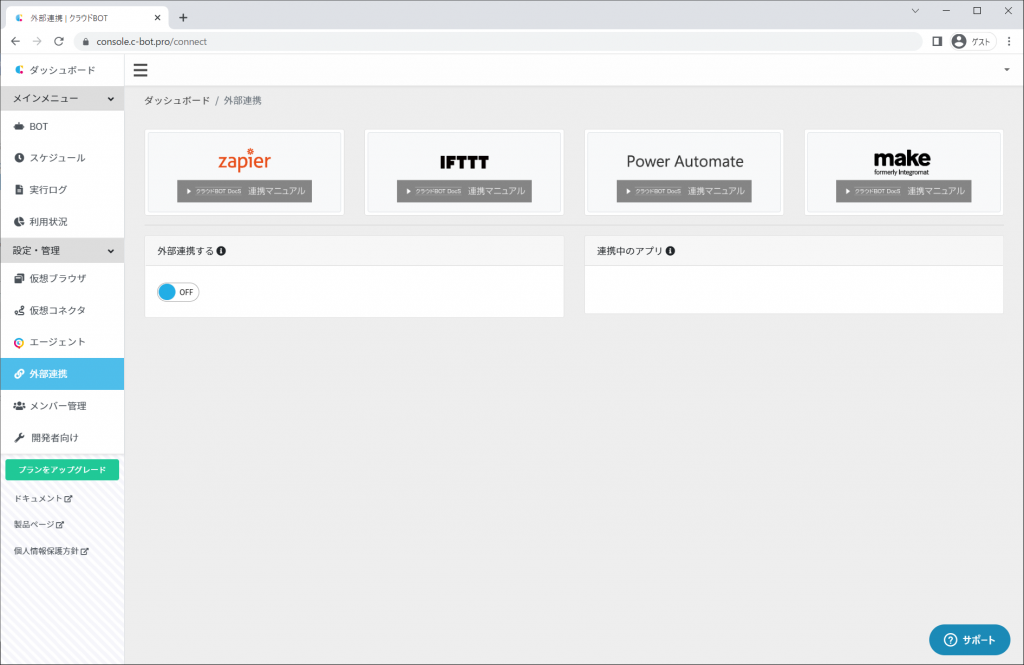Select 仮想コネクタ in sidebar

click(62, 310)
